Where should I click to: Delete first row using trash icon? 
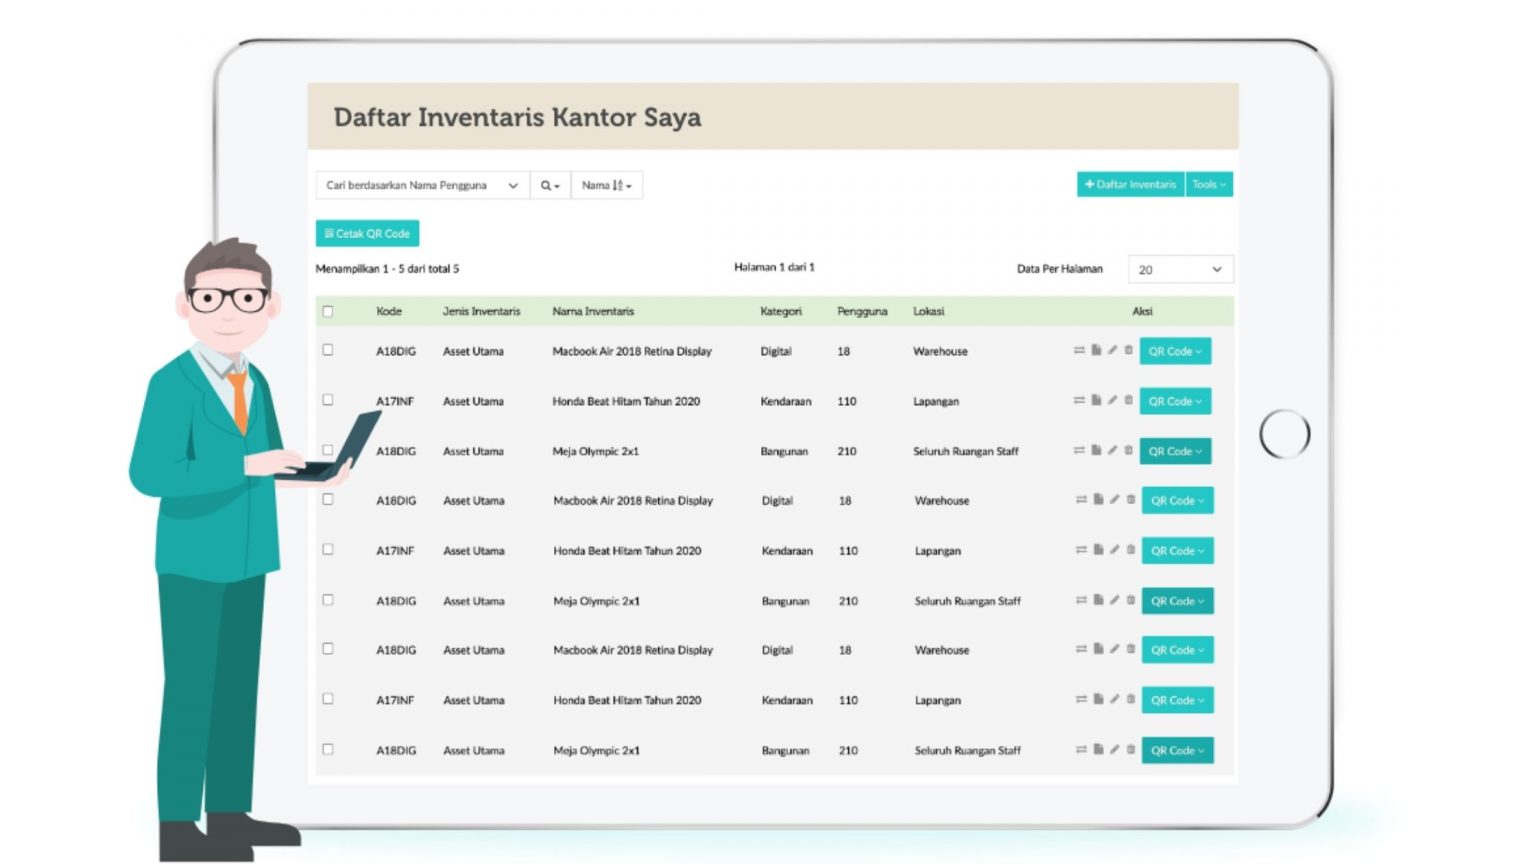tap(1129, 350)
